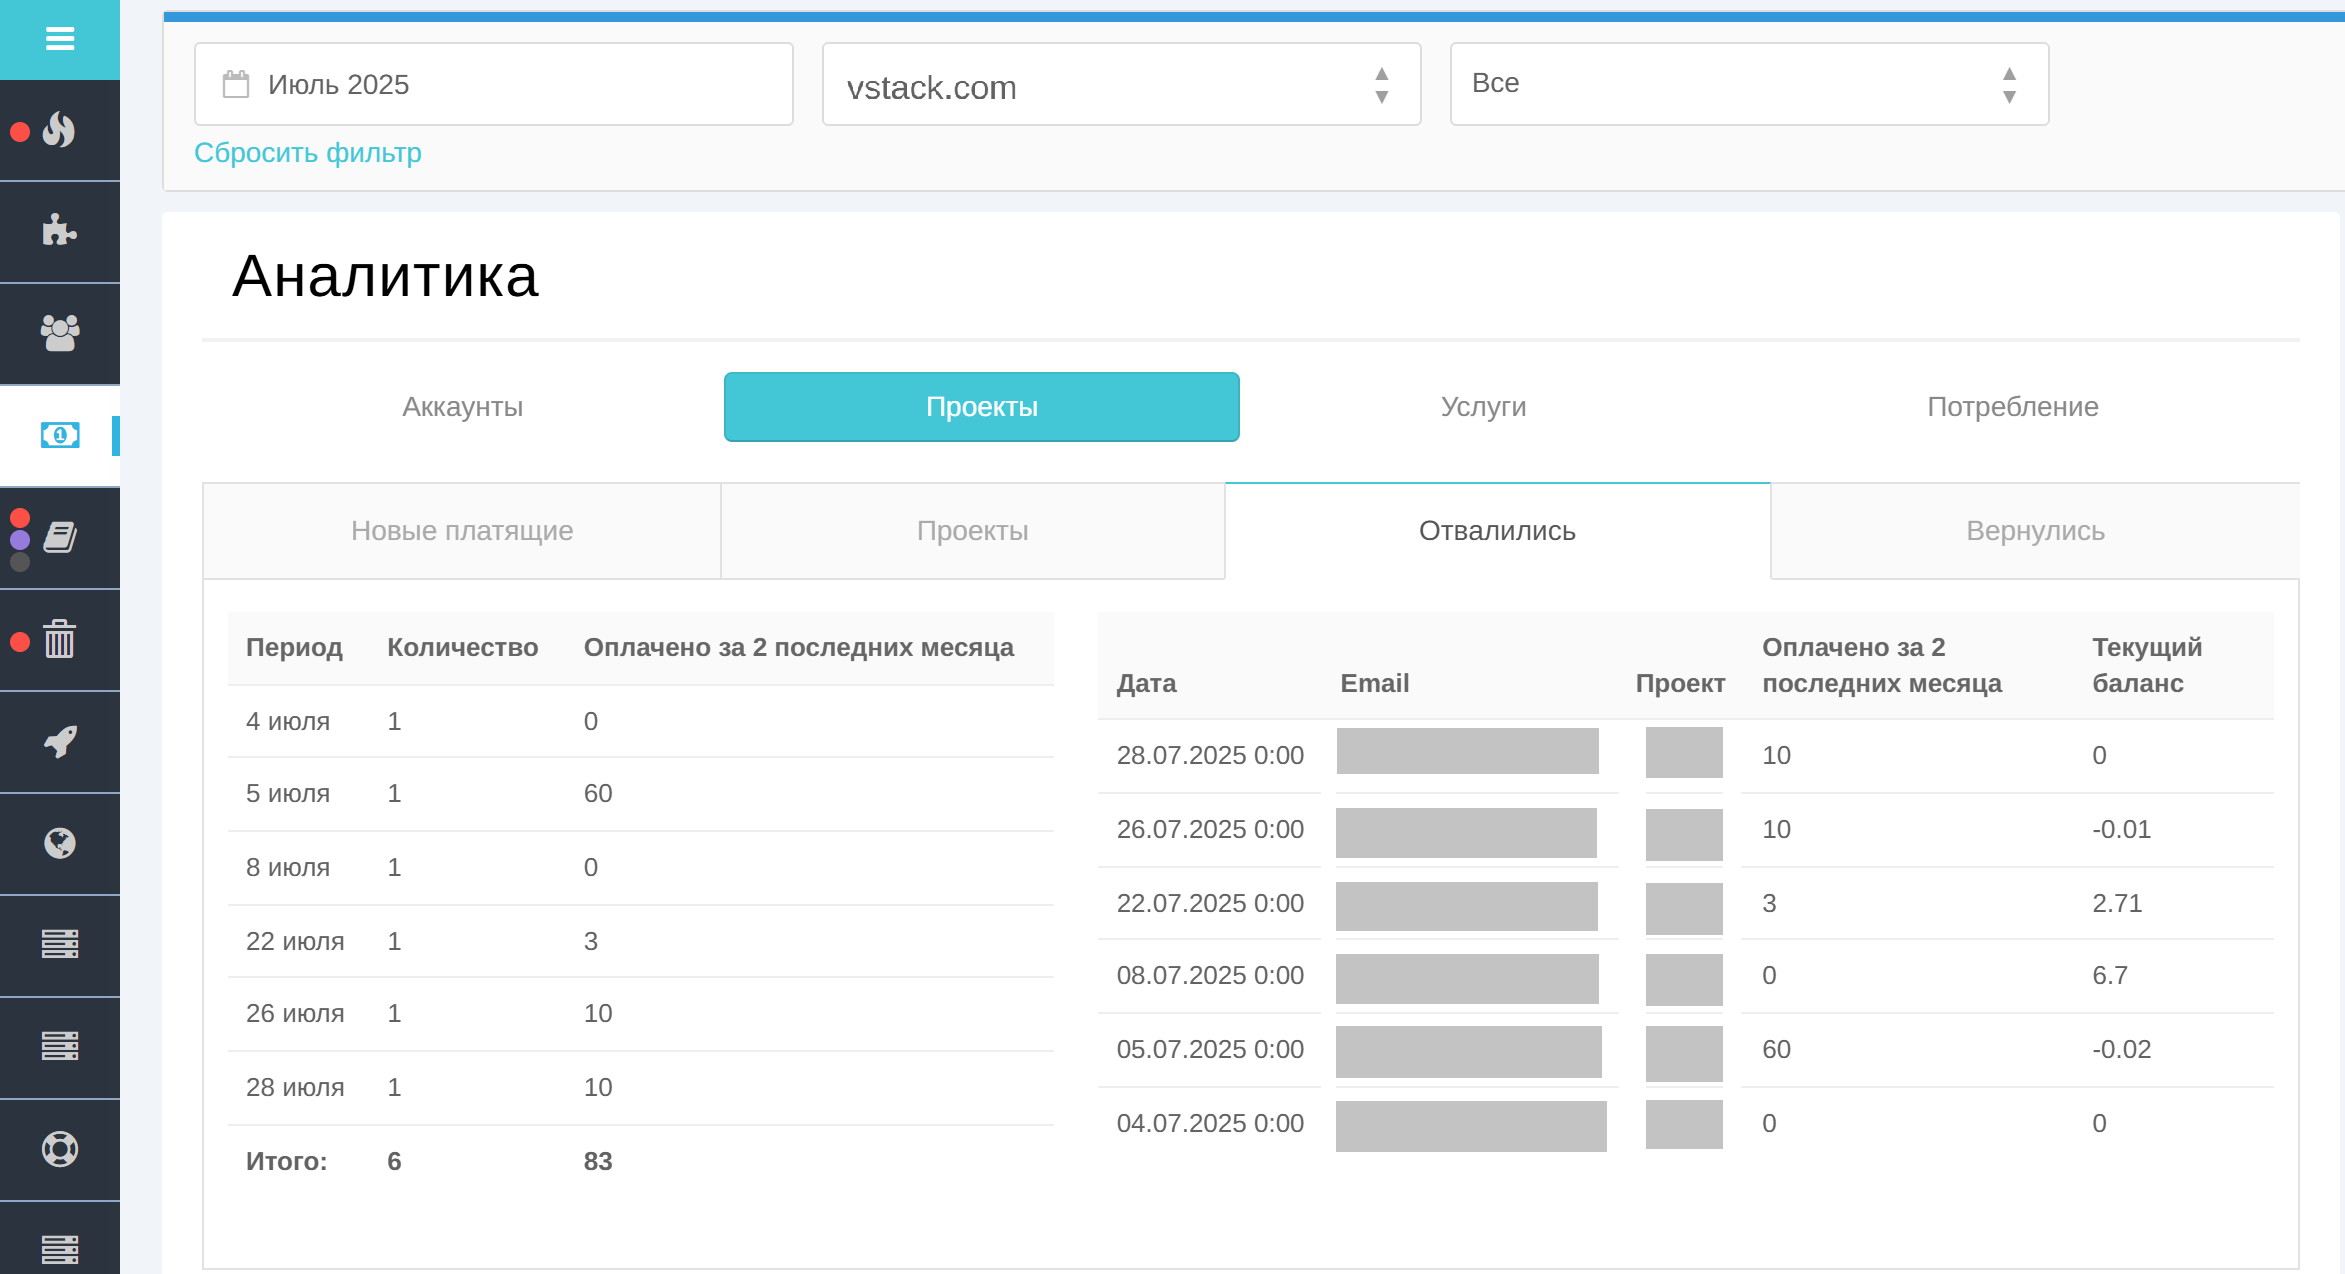Open the lifebuoy support section

pos(60,1149)
